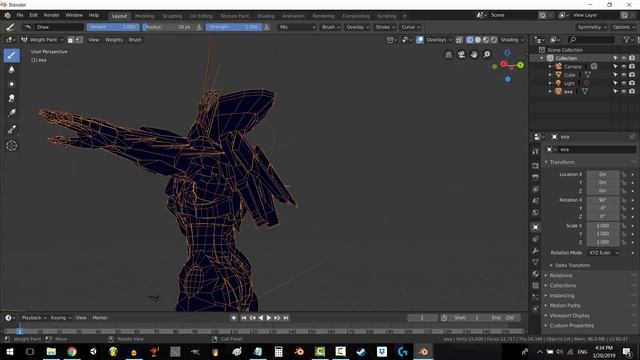Select the Sample Weight eyedropper tool
640x360 pixels.
[11, 129]
